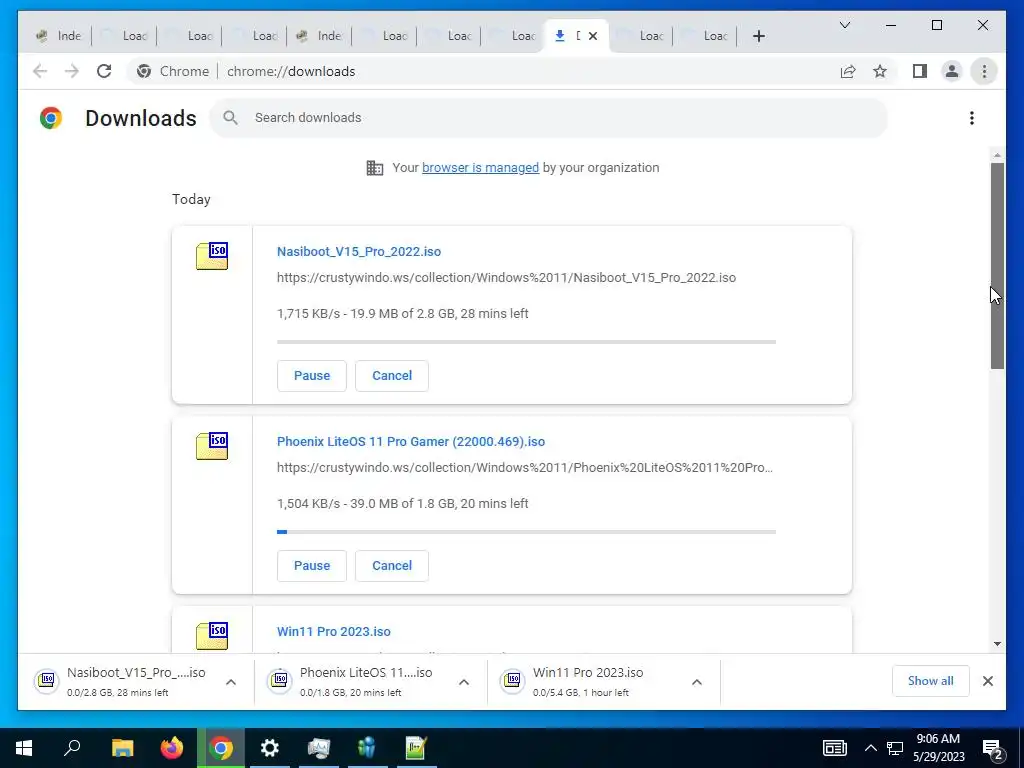Open the 'browser is managed' link
Screen dimensions: 1024x768
click(x=480, y=168)
